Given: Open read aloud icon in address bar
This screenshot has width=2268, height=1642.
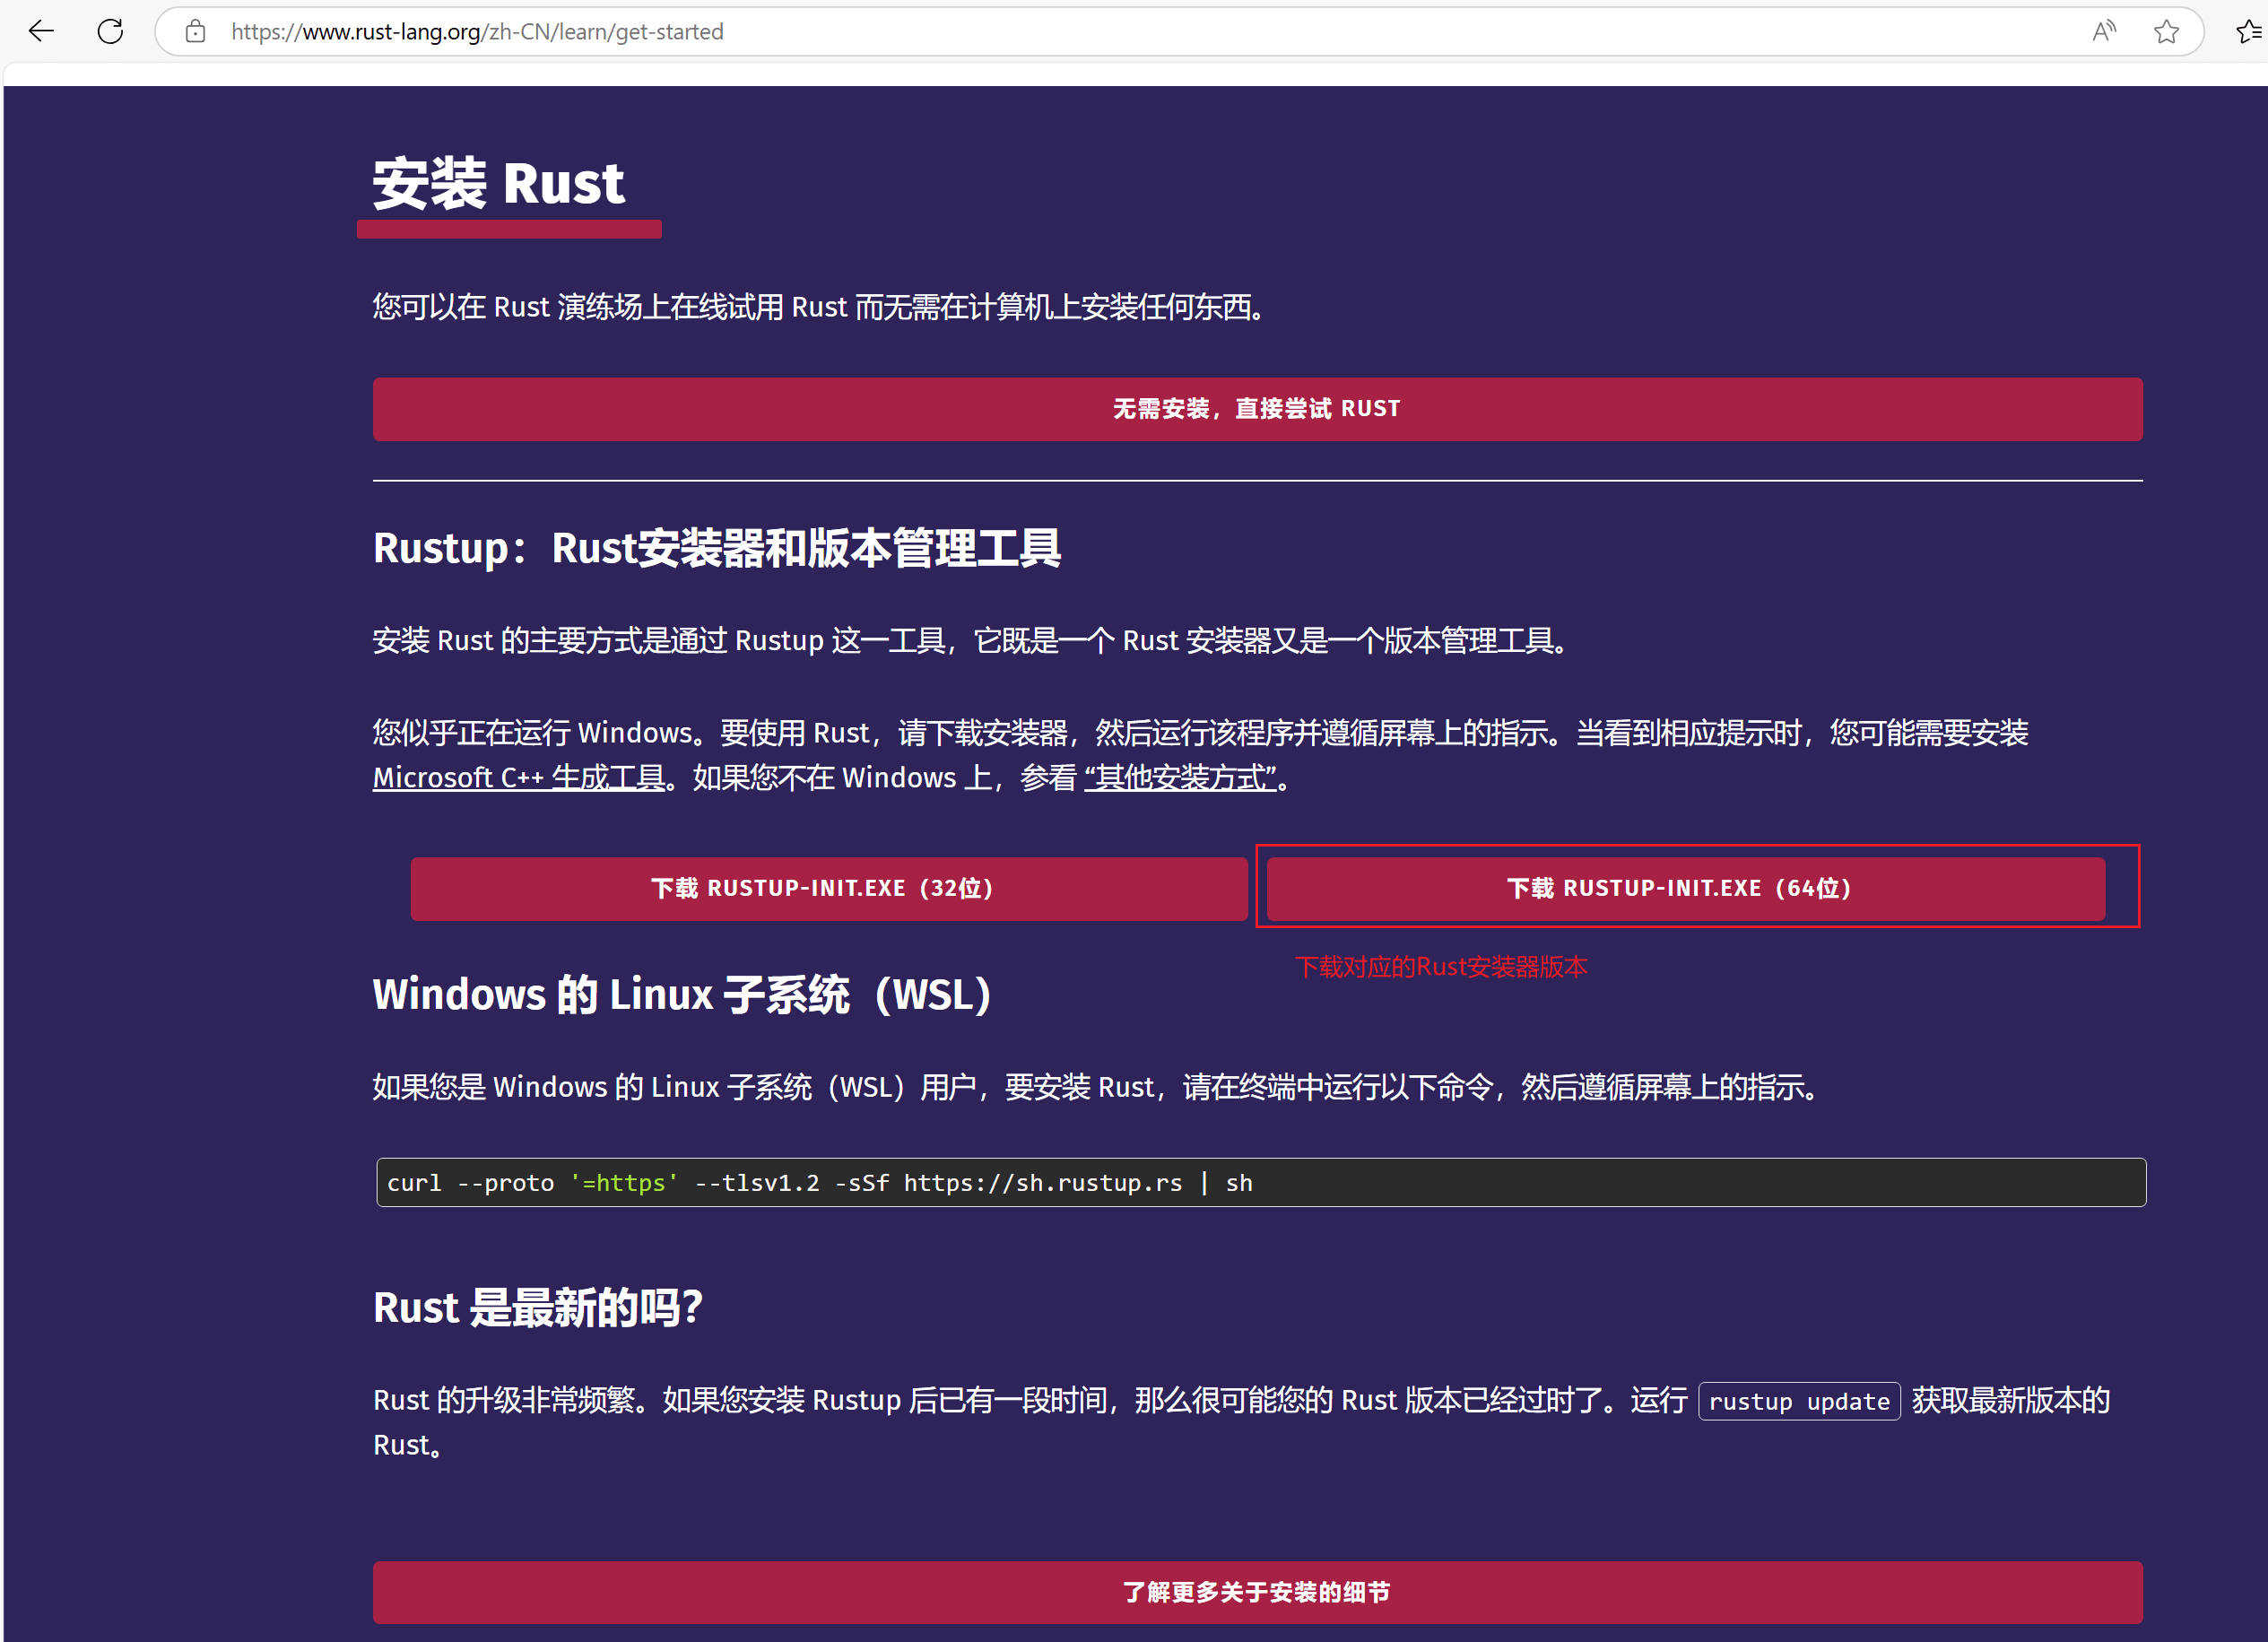Looking at the screenshot, I should (x=2104, y=32).
